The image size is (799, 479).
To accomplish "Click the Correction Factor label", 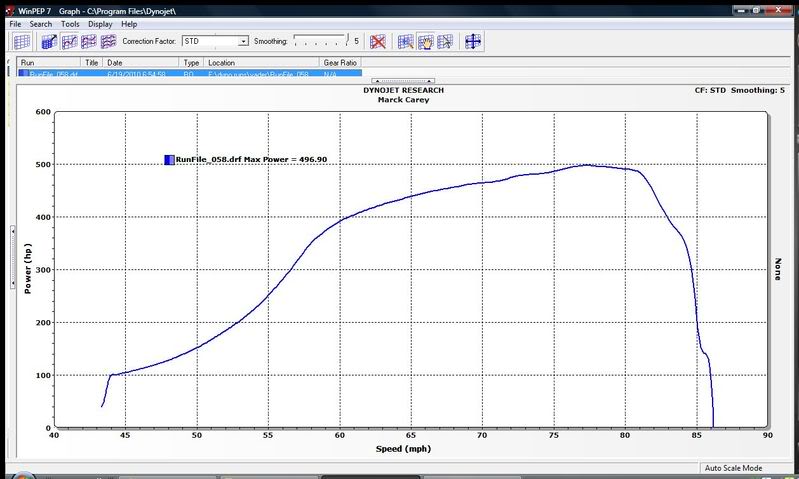I will (x=149, y=41).
